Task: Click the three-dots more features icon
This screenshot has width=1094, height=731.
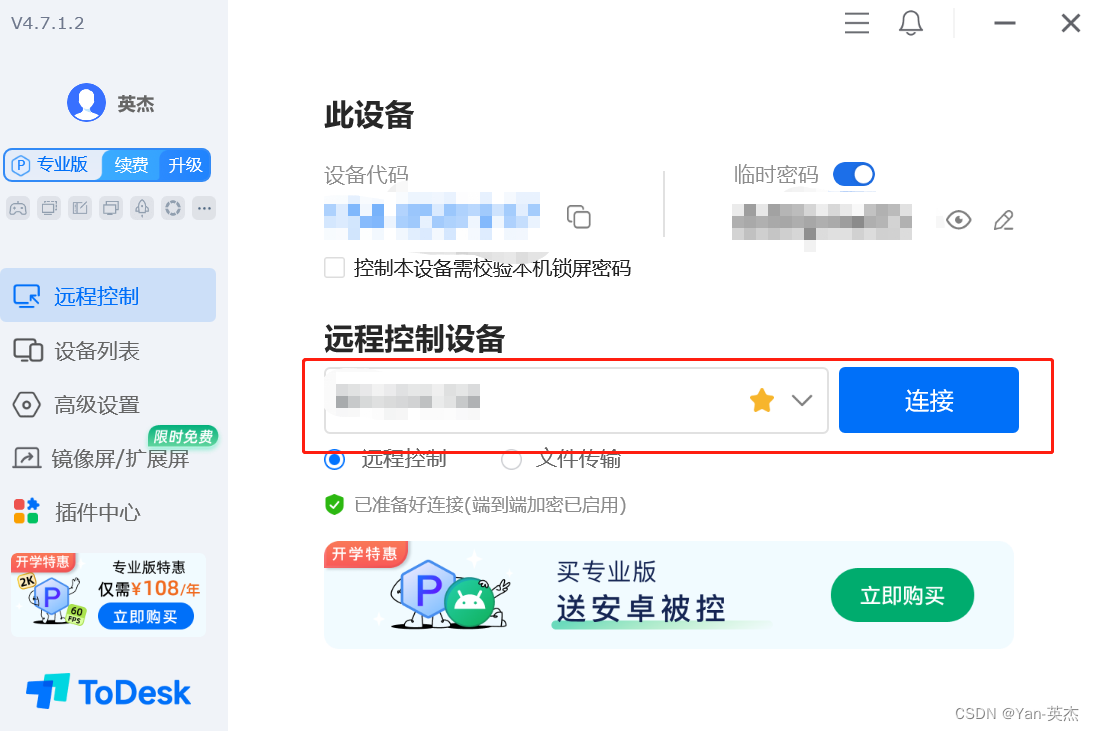Action: click(x=204, y=208)
